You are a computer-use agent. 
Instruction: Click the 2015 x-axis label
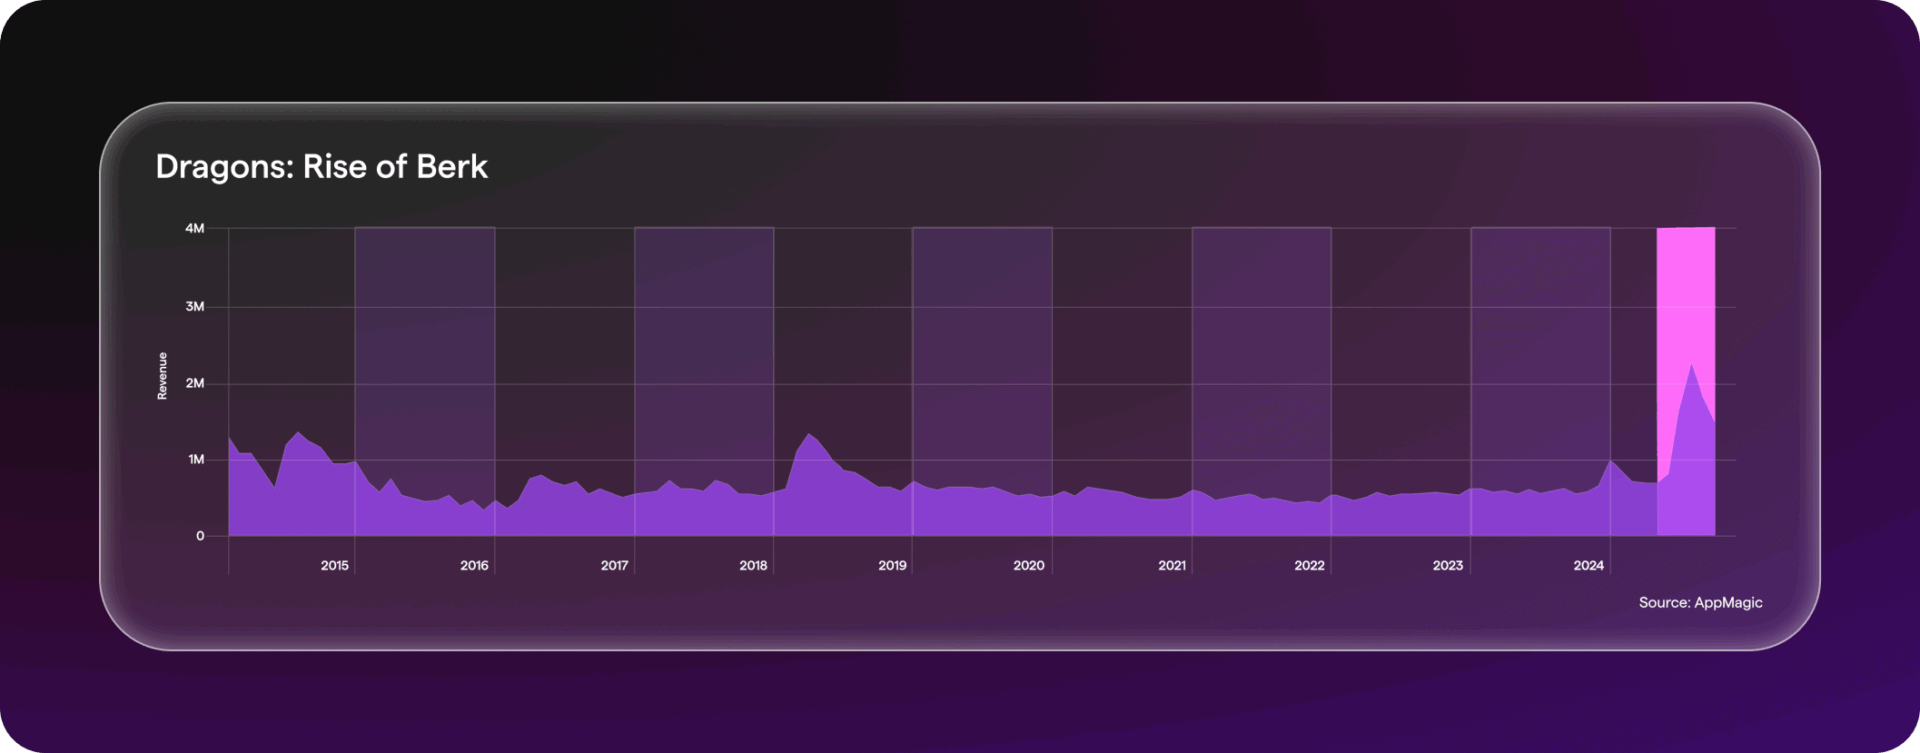[x=334, y=565]
